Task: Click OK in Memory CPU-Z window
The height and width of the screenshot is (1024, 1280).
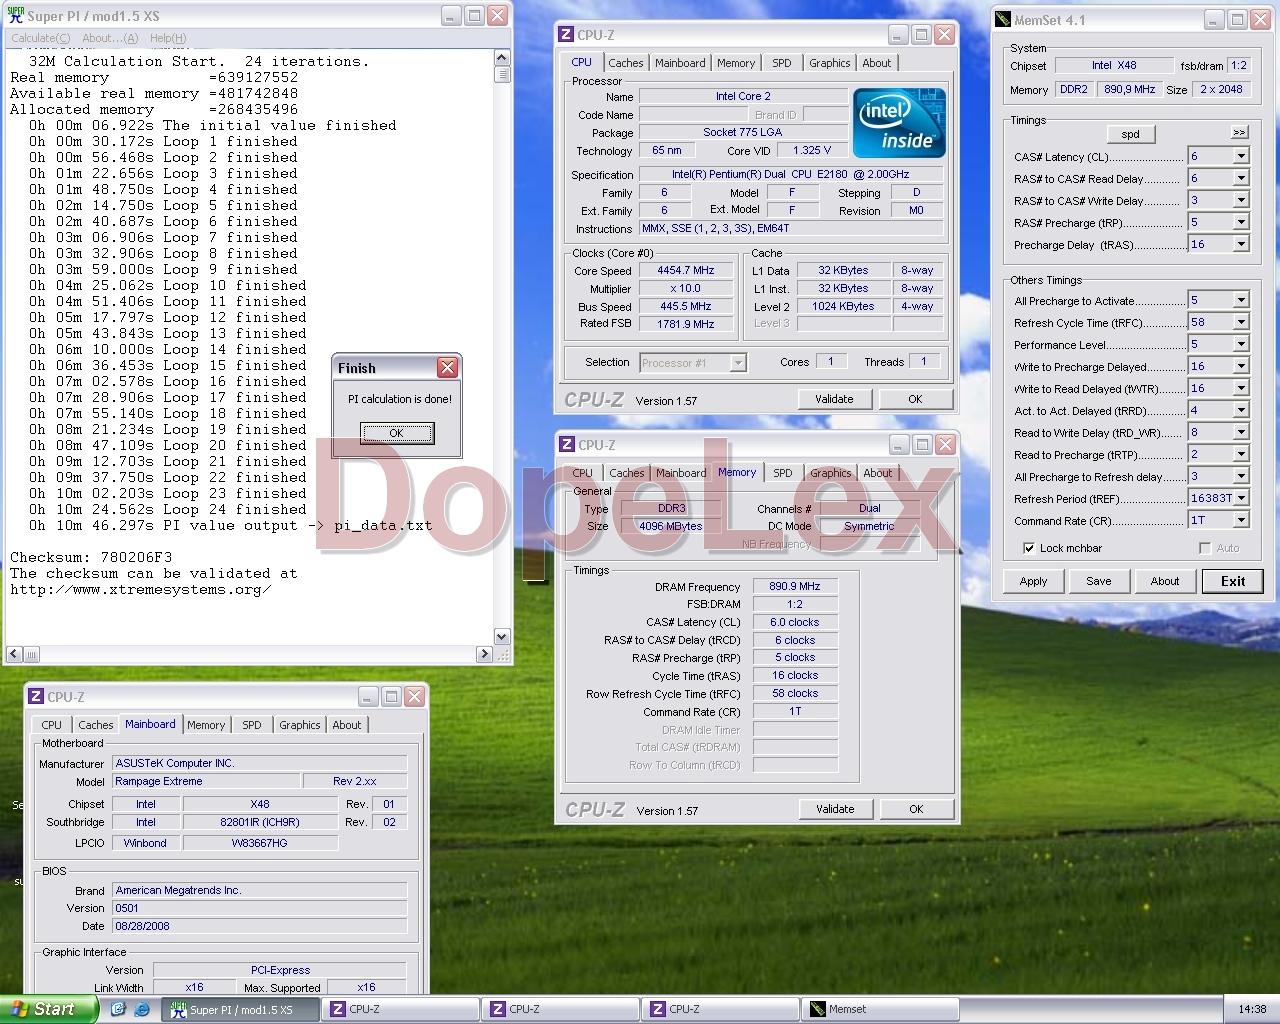Action: click(916, 809)
